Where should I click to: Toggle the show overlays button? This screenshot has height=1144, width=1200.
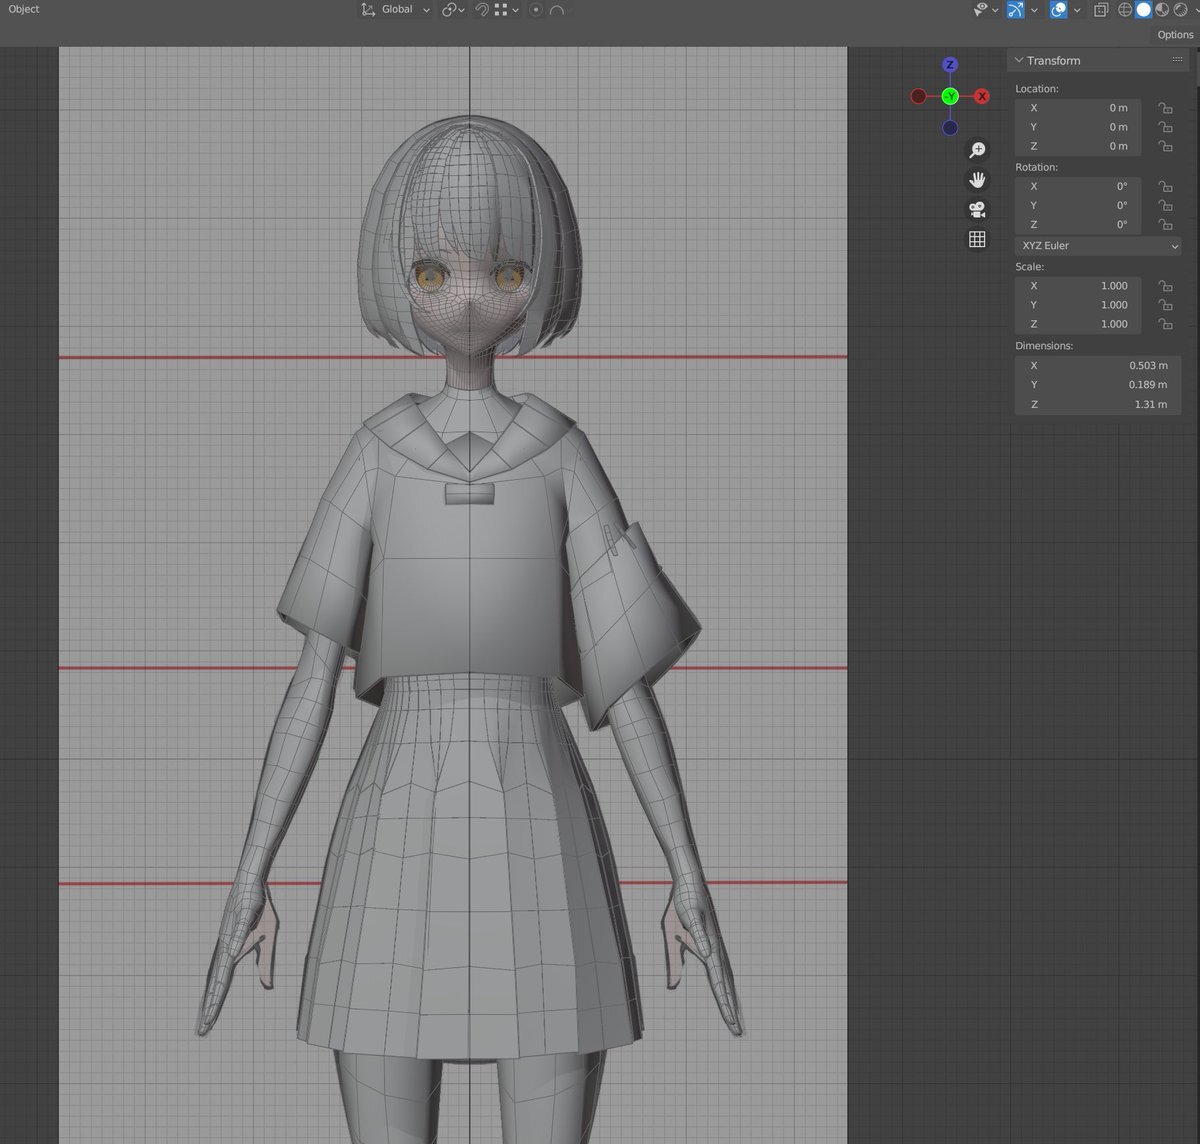pos(1058,10)
